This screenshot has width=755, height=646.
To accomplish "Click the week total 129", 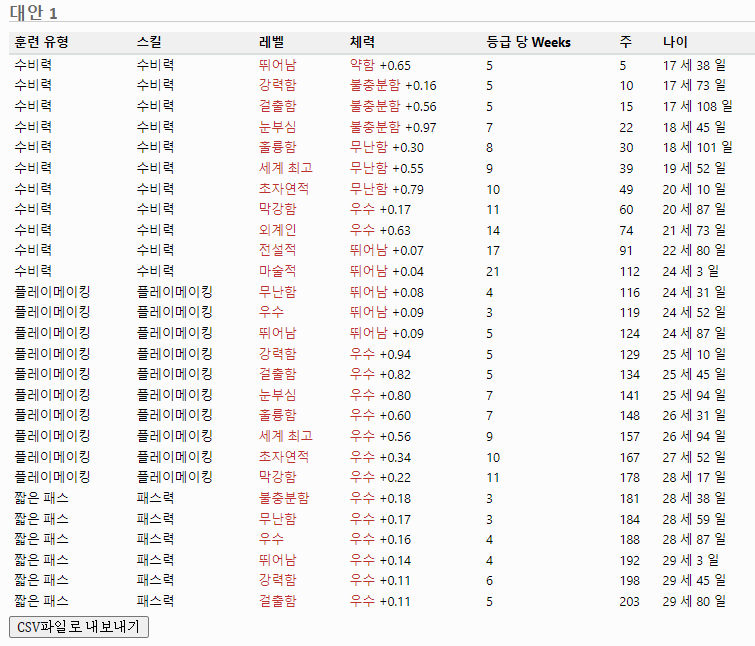I will pyautogui.click(x=629, y=354).
